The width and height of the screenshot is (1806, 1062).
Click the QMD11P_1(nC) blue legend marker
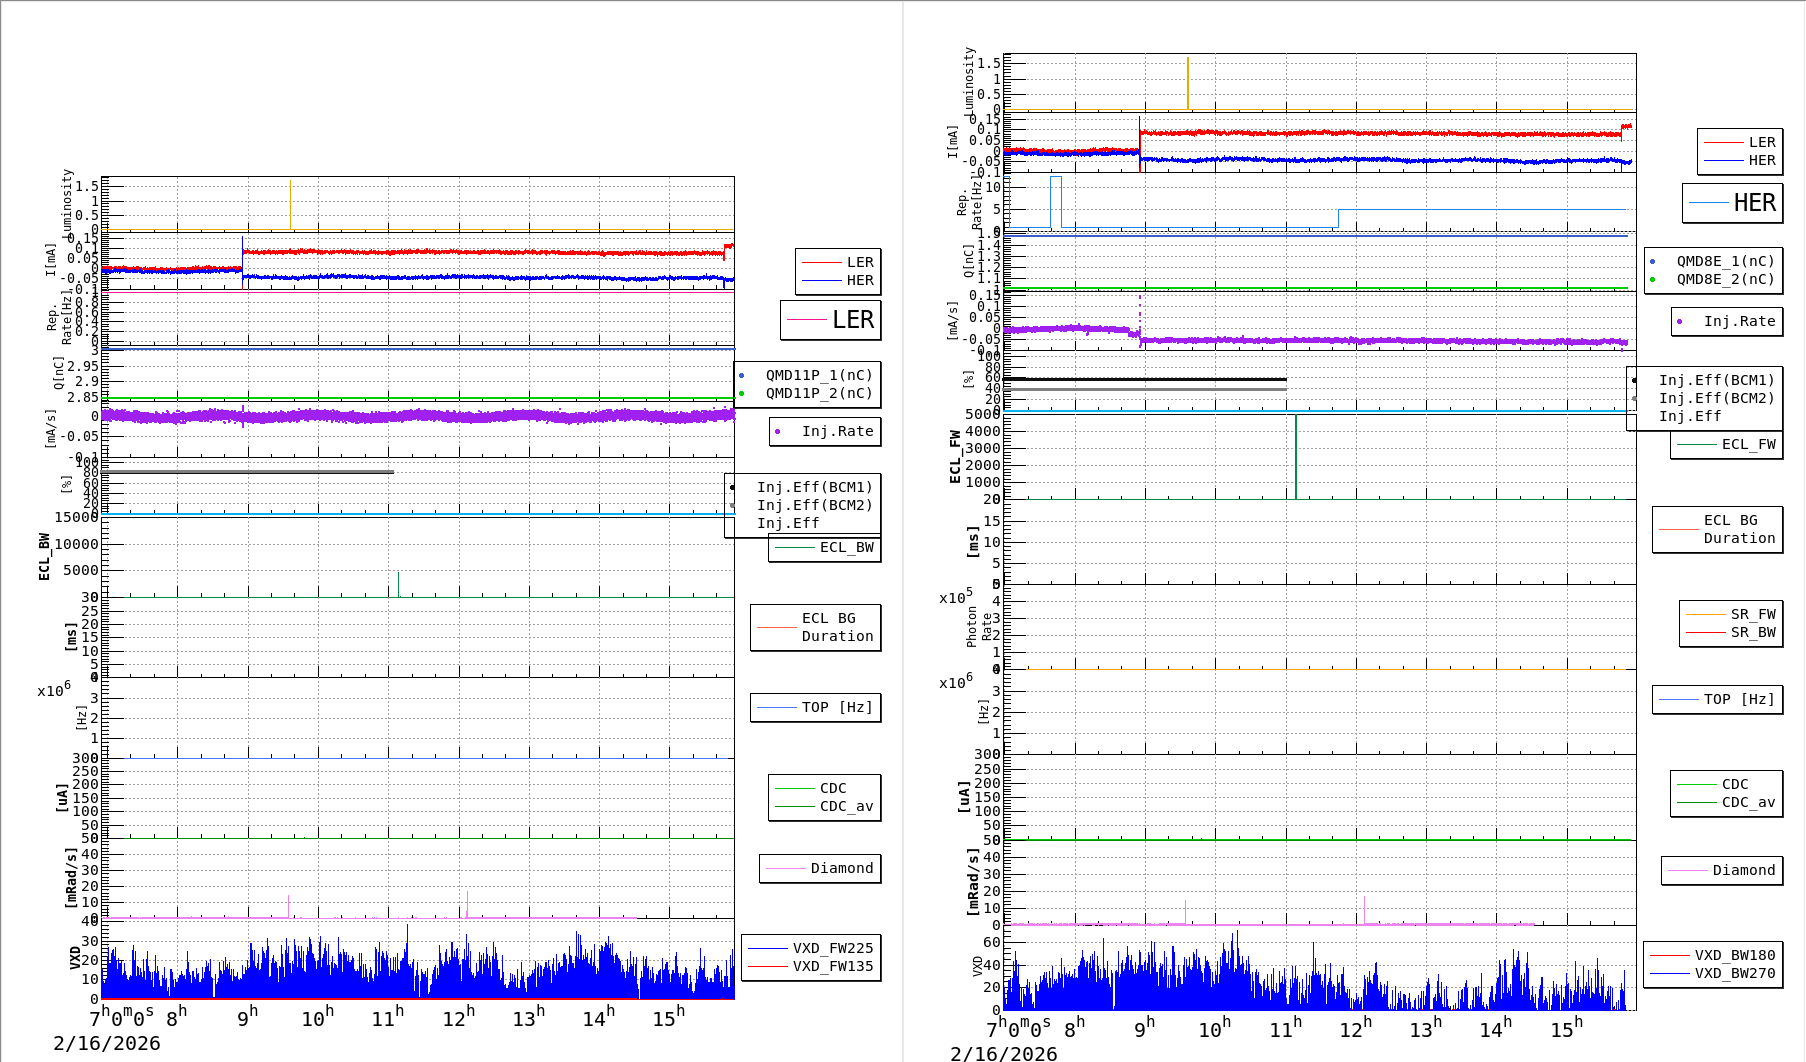[741, 376]
